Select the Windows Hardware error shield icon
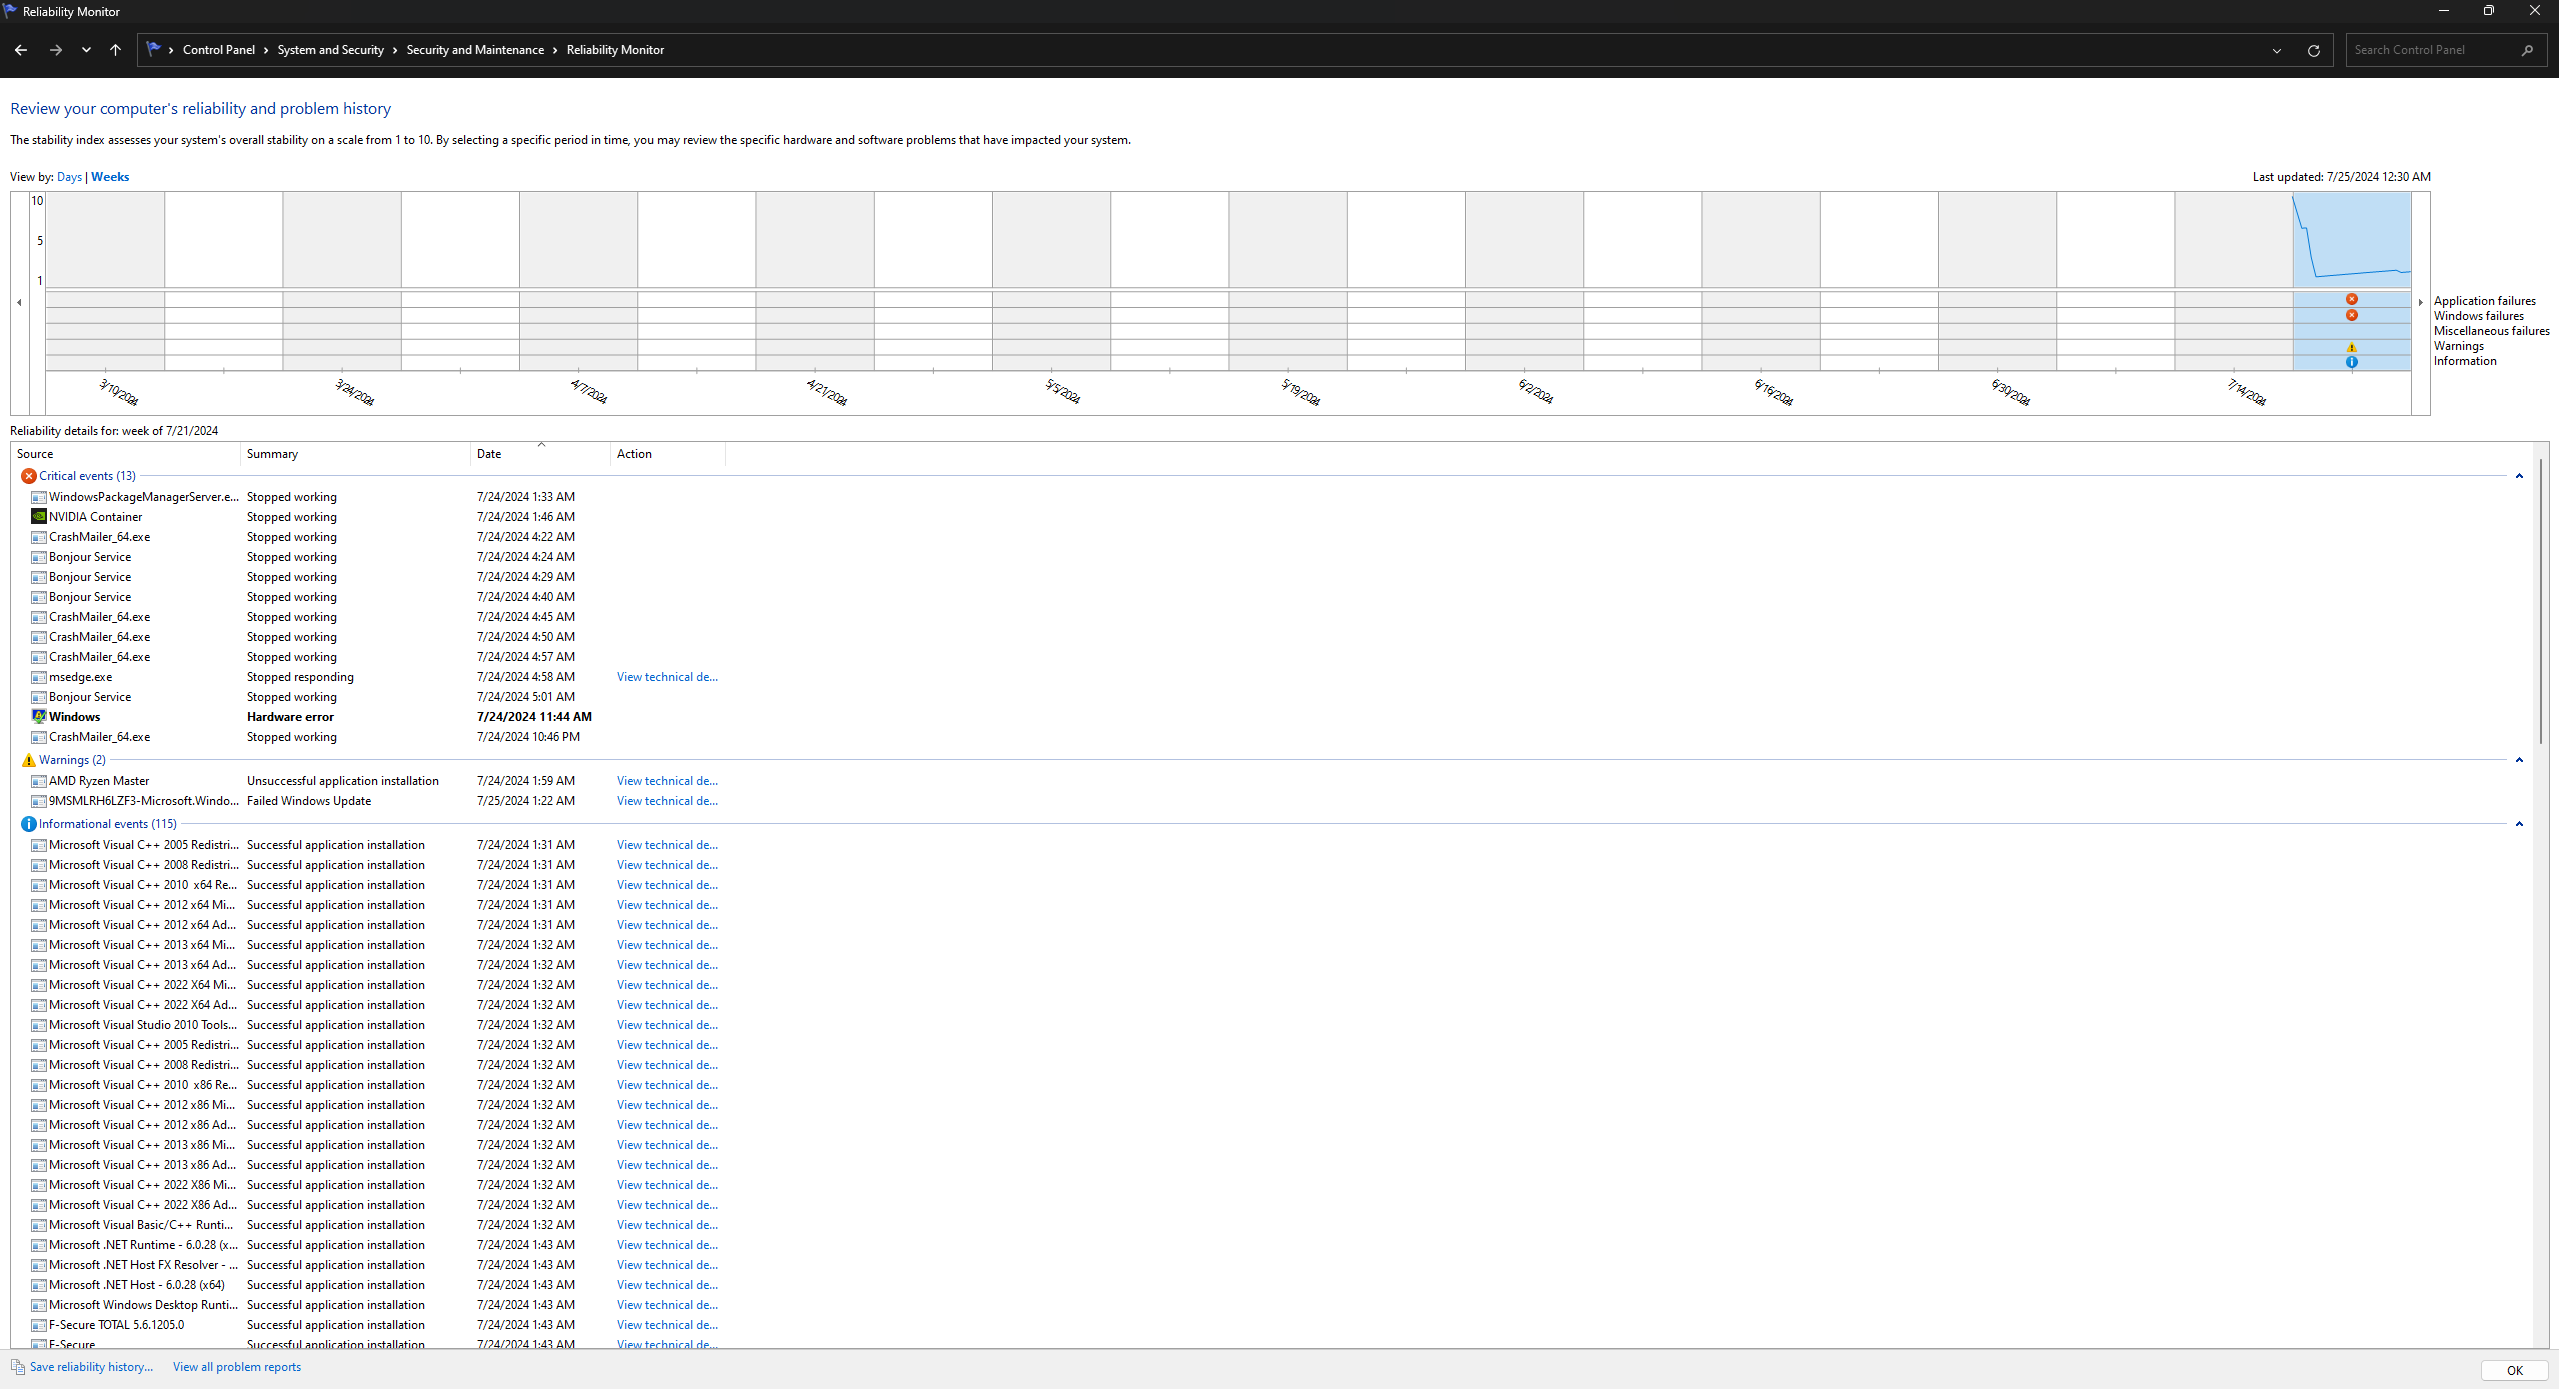The image size is (2559, 1389). point(39,717)
